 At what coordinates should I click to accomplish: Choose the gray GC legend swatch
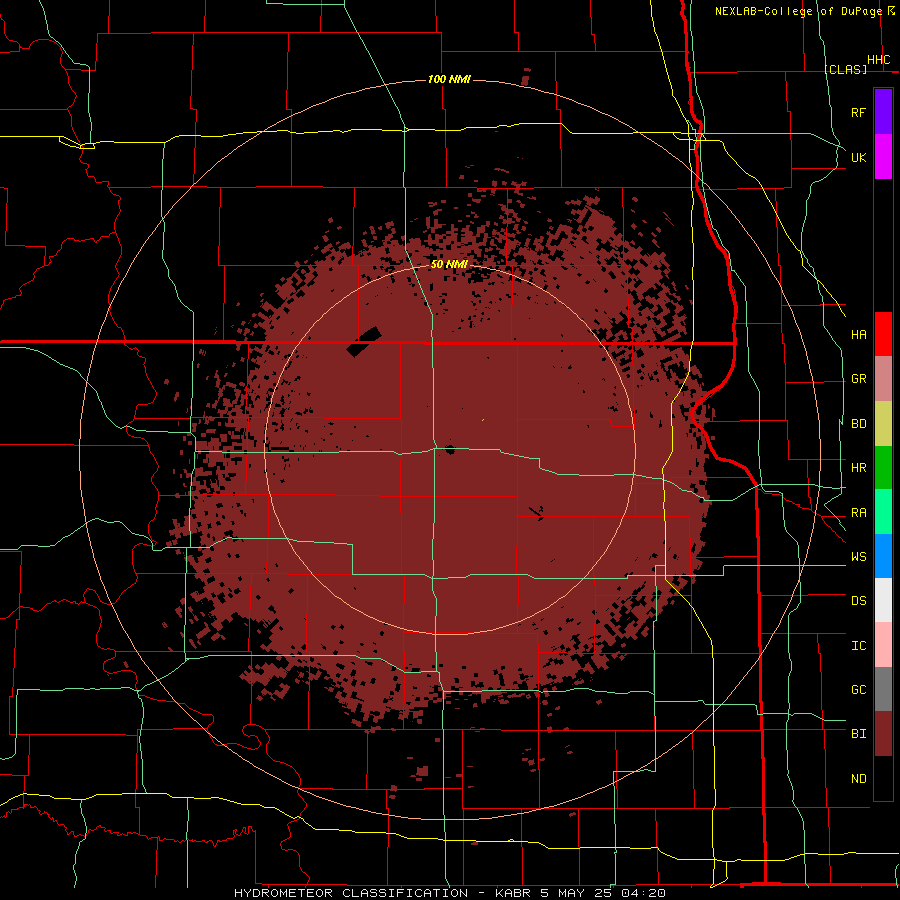click(883, 689)
